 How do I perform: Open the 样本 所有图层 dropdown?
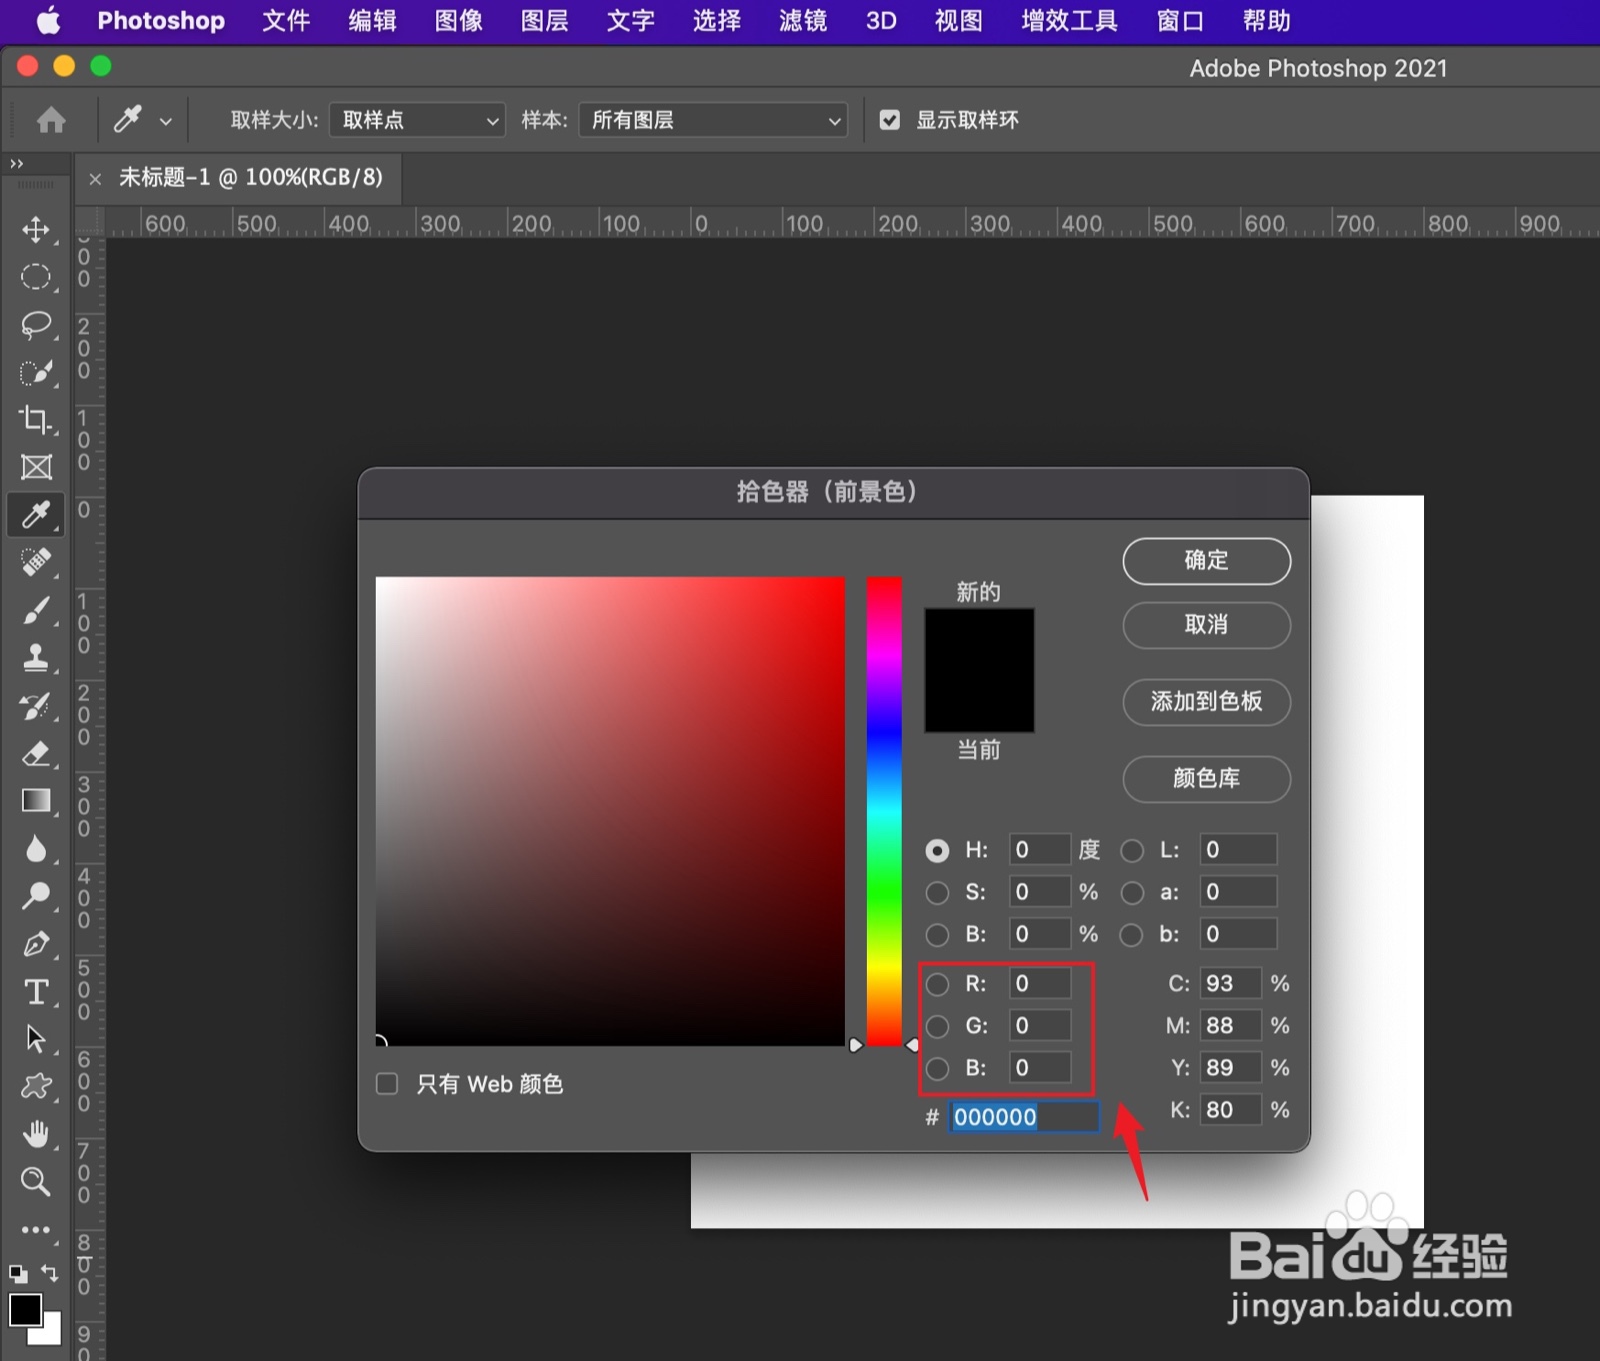coord(713,120)
